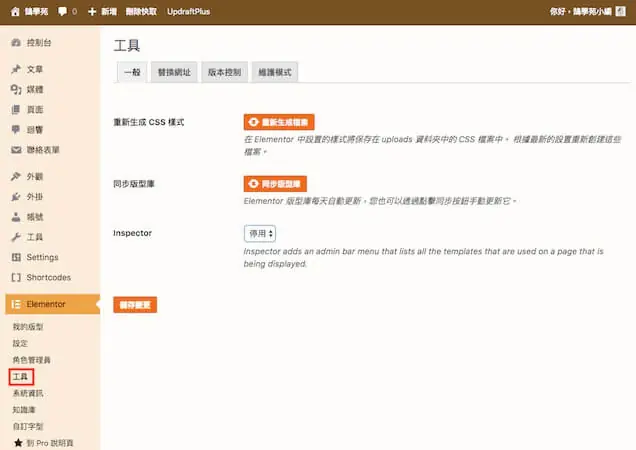The image size is (636, 450).
Task: Click the star icon for Pro help
Action: pos(18,443)
